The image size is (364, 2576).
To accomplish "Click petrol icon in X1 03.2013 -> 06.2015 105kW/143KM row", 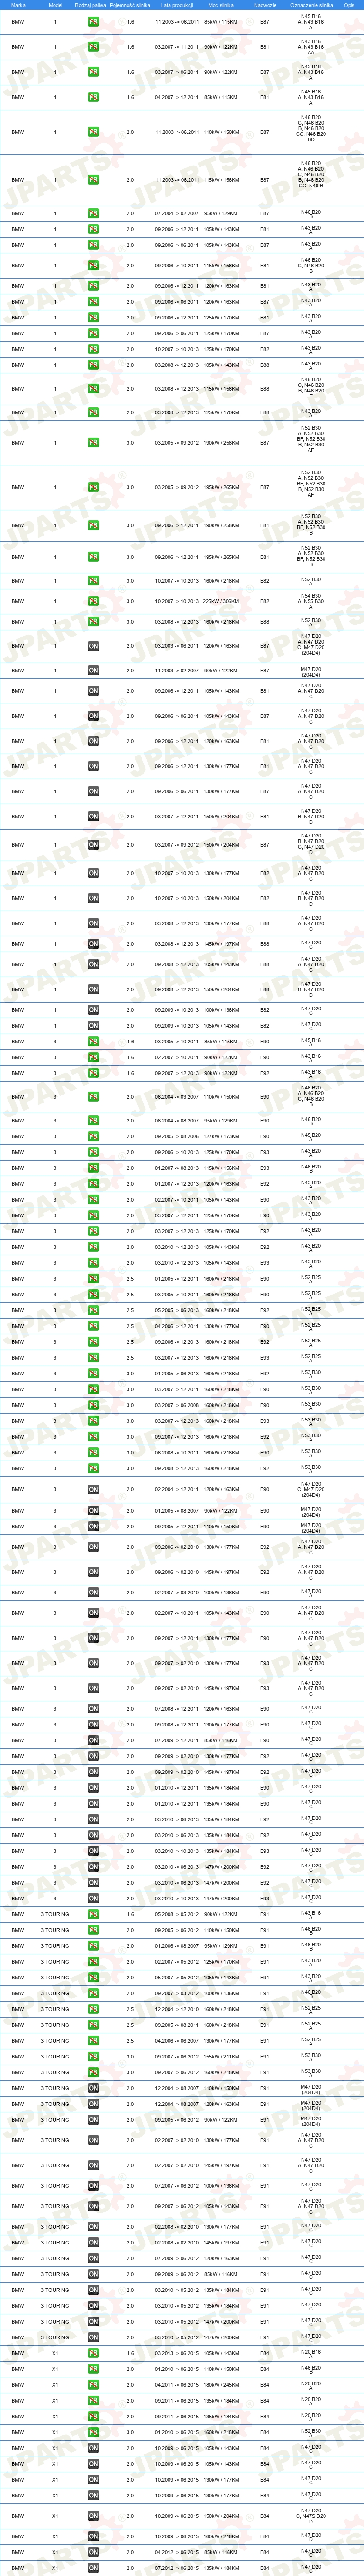I will 93,2353.
